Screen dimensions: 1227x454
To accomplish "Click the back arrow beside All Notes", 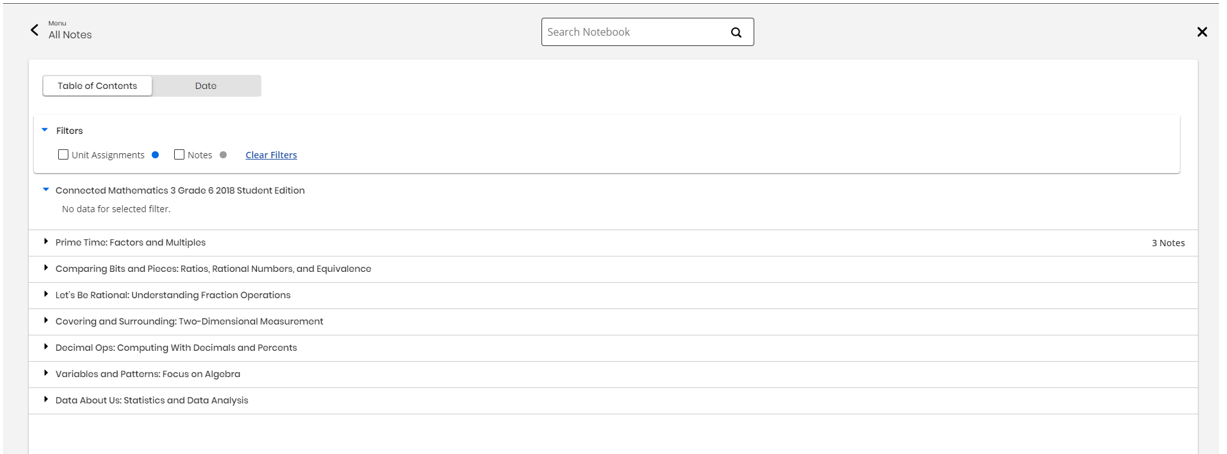I will 36,31.
